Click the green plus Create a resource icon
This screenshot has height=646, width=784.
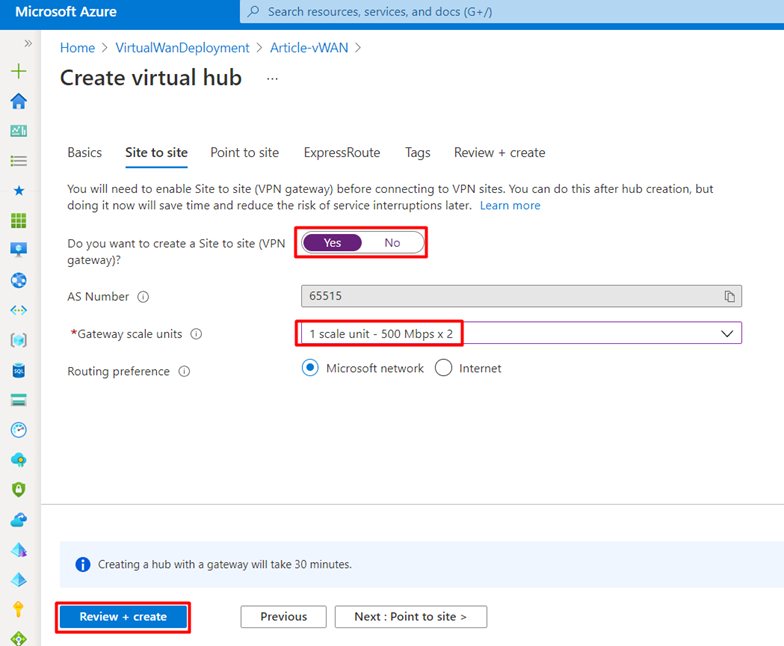pos(18,71)
